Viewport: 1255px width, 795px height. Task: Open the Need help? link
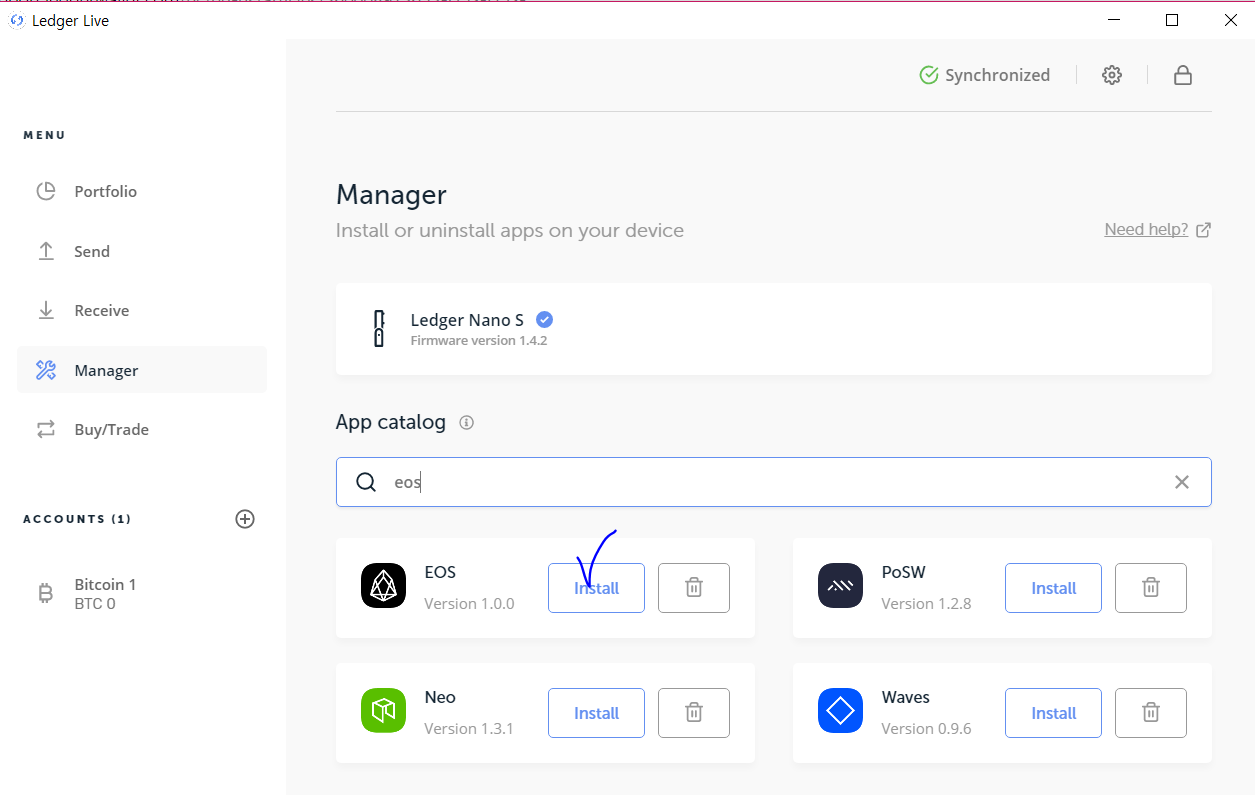(1146, 230)
